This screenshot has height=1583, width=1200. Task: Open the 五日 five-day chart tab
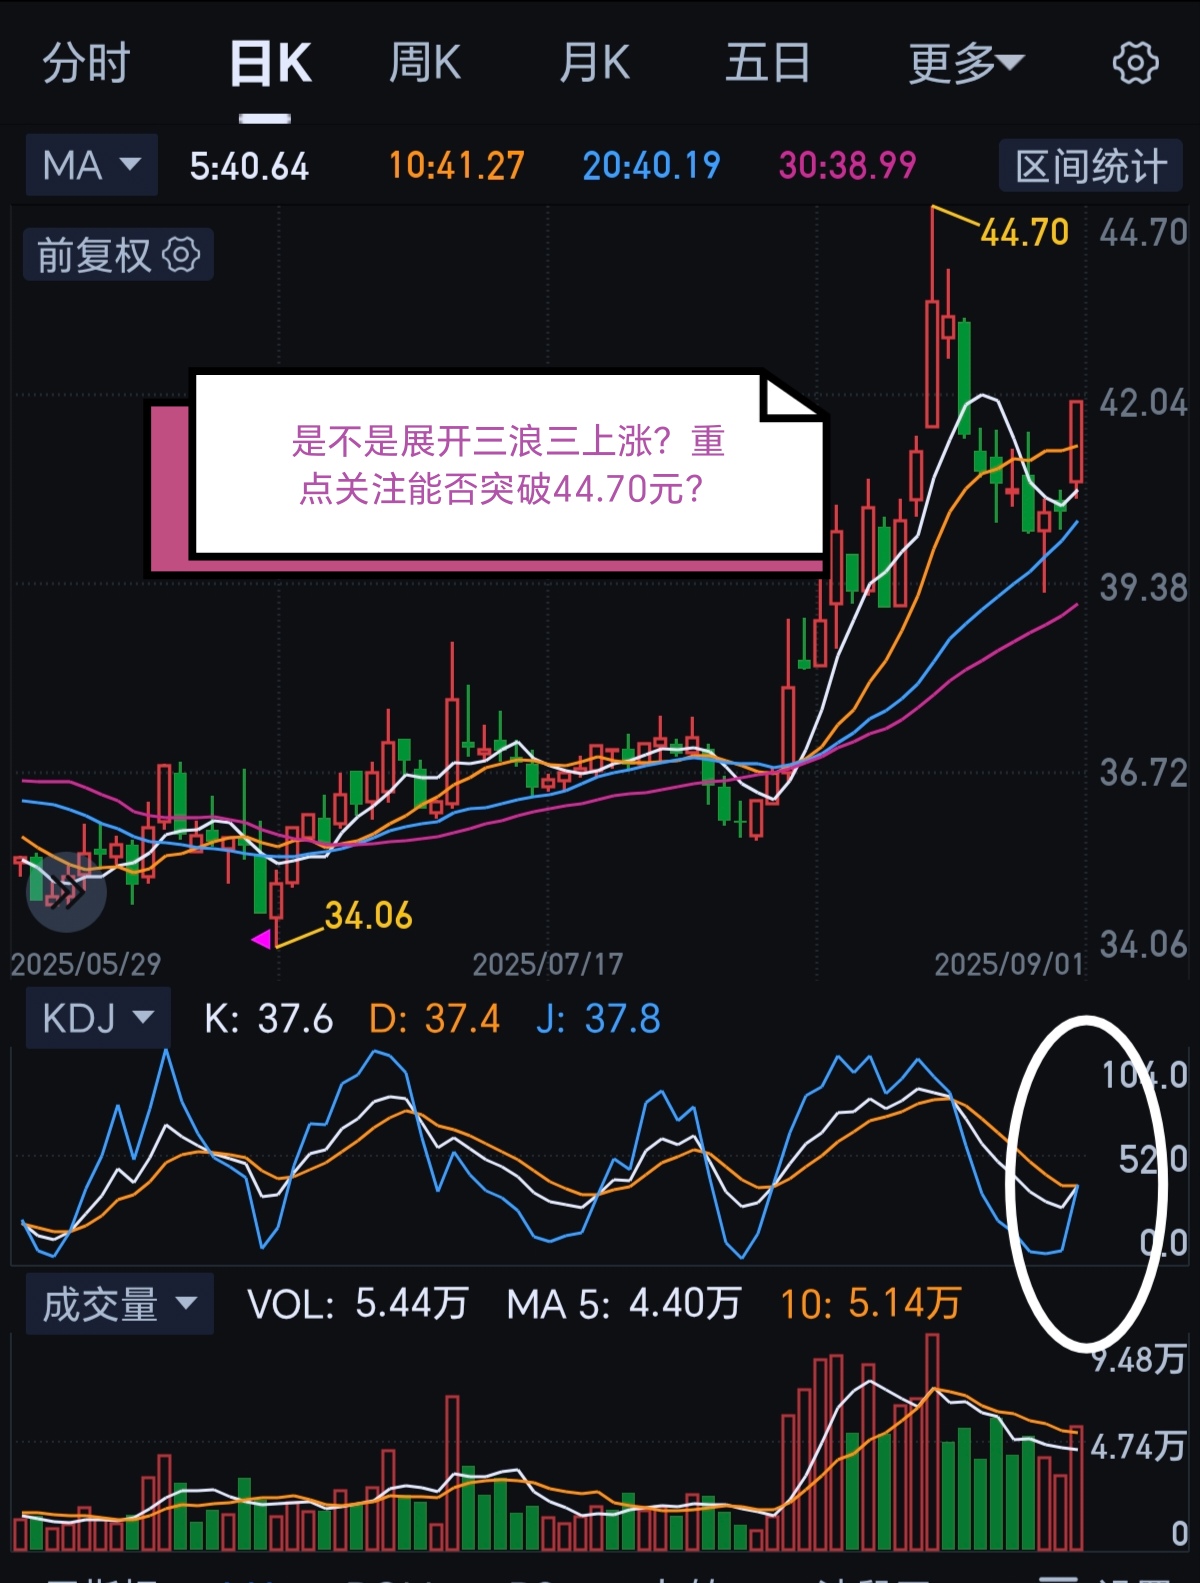click(x=768, y=64)
